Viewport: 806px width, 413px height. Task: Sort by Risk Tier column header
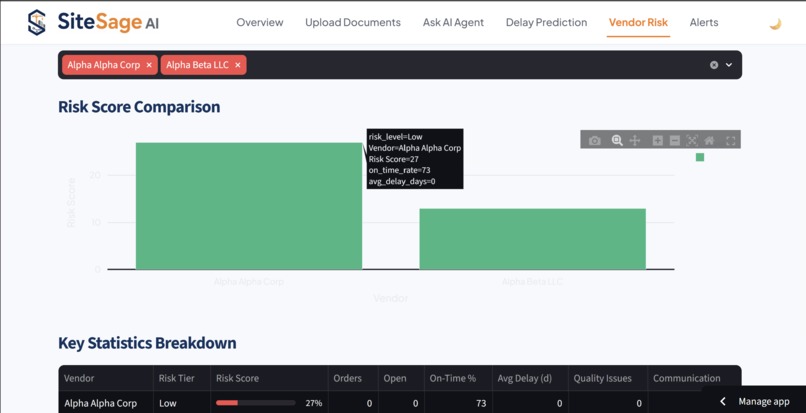[181, 378]
